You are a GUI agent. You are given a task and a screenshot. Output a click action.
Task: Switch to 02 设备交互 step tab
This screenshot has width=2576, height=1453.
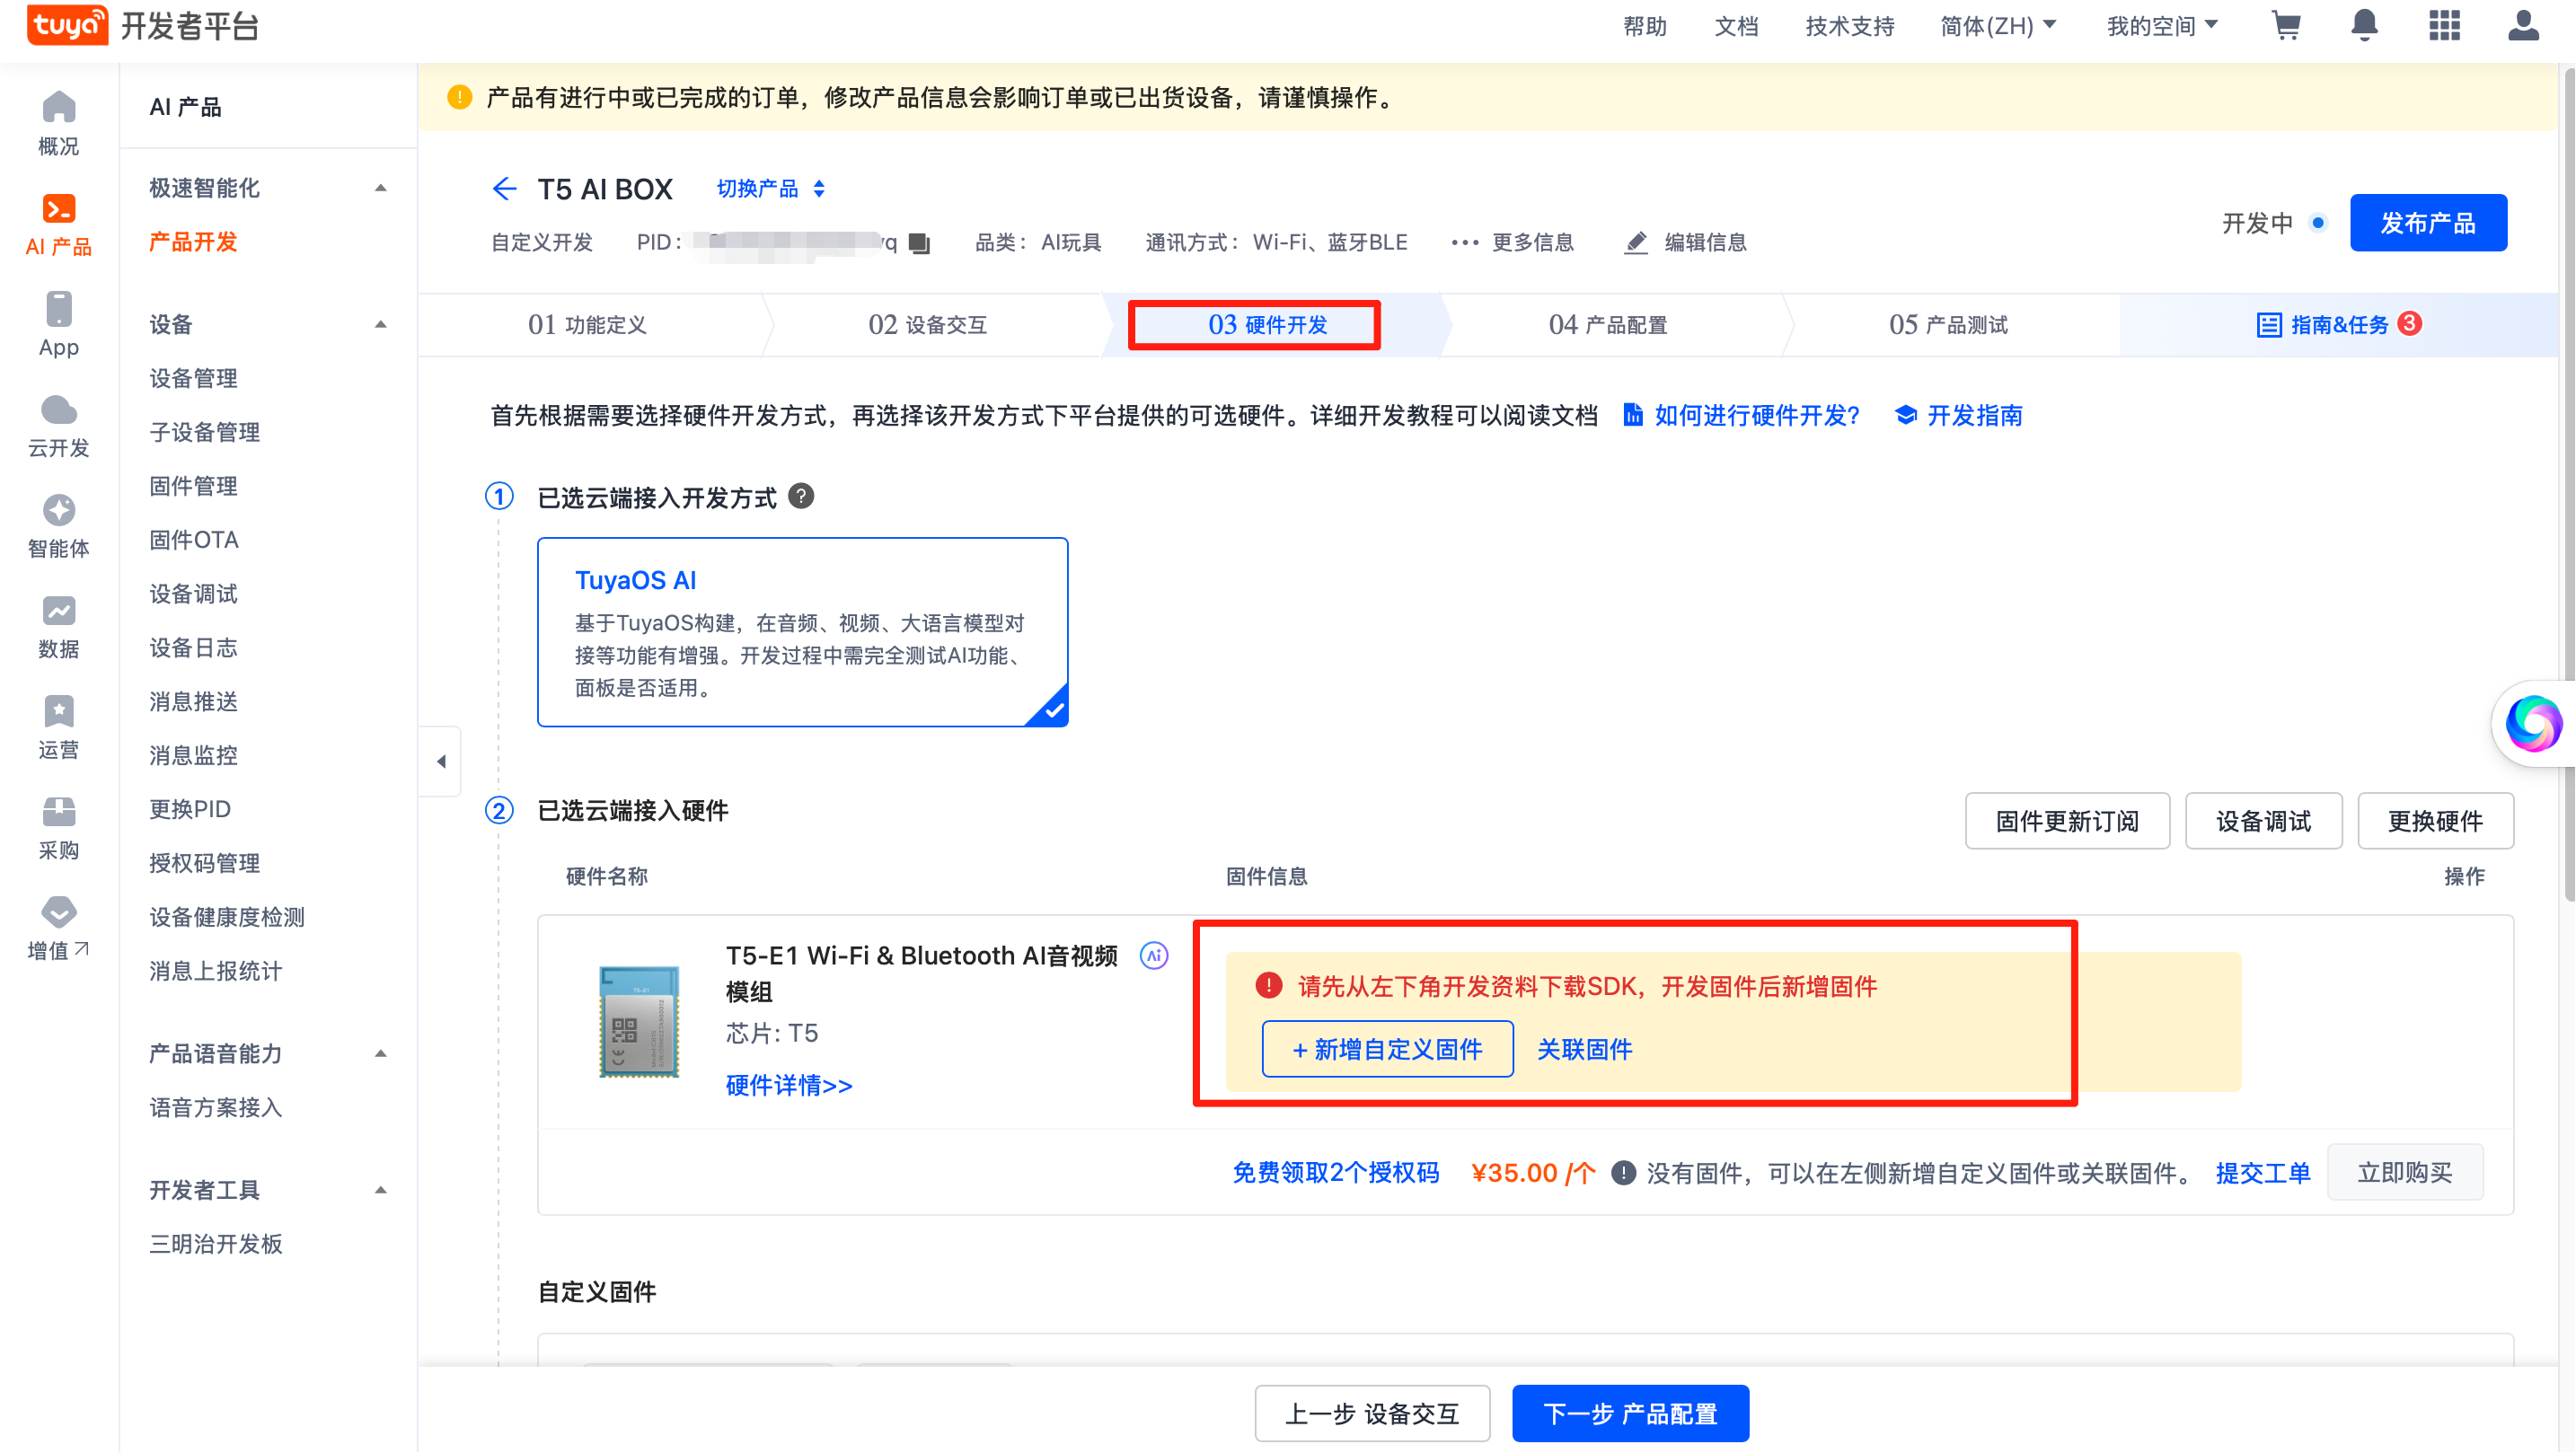928,324
